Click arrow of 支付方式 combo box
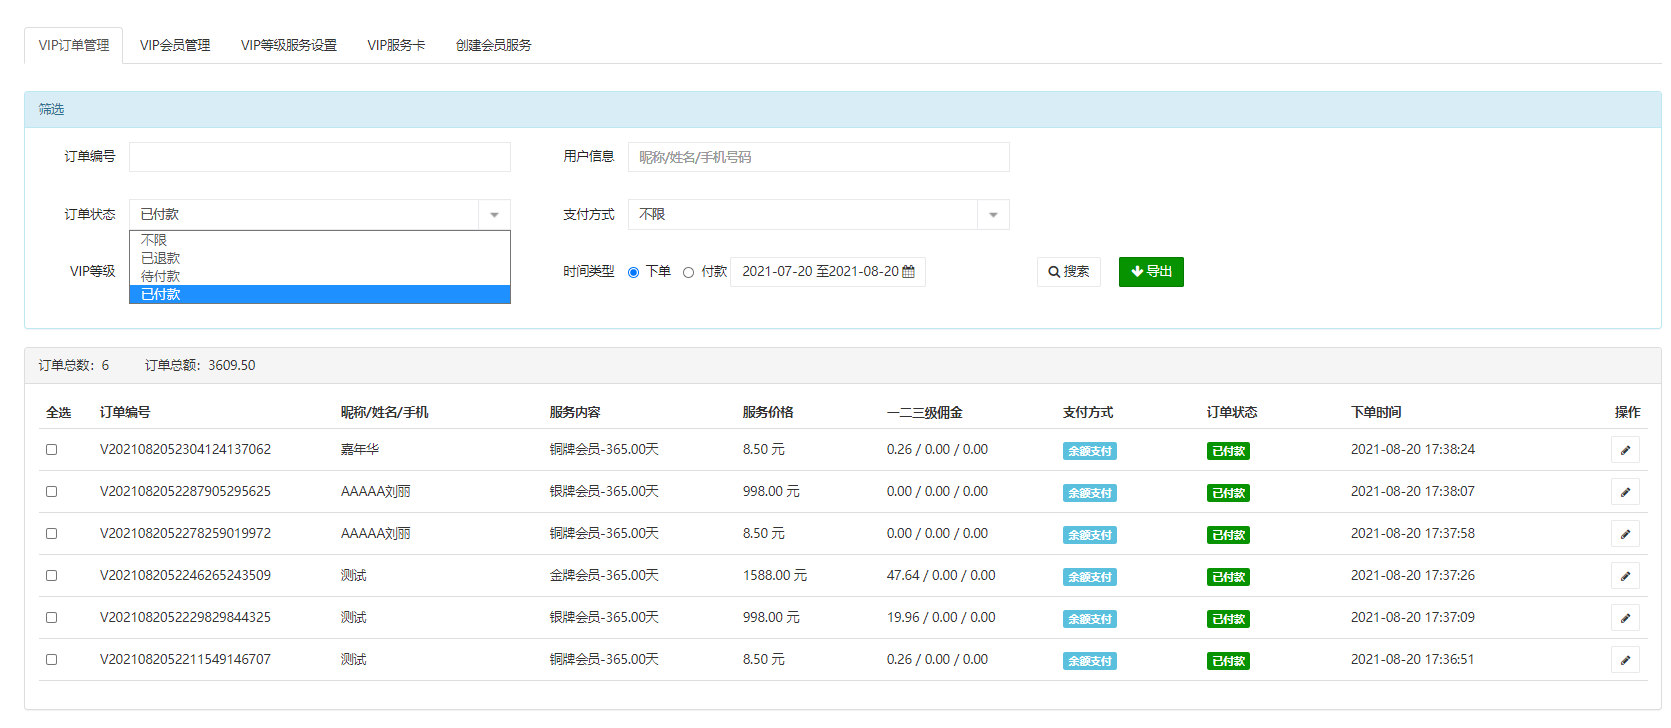This screenshot has width=1671, height=728. 993,214
